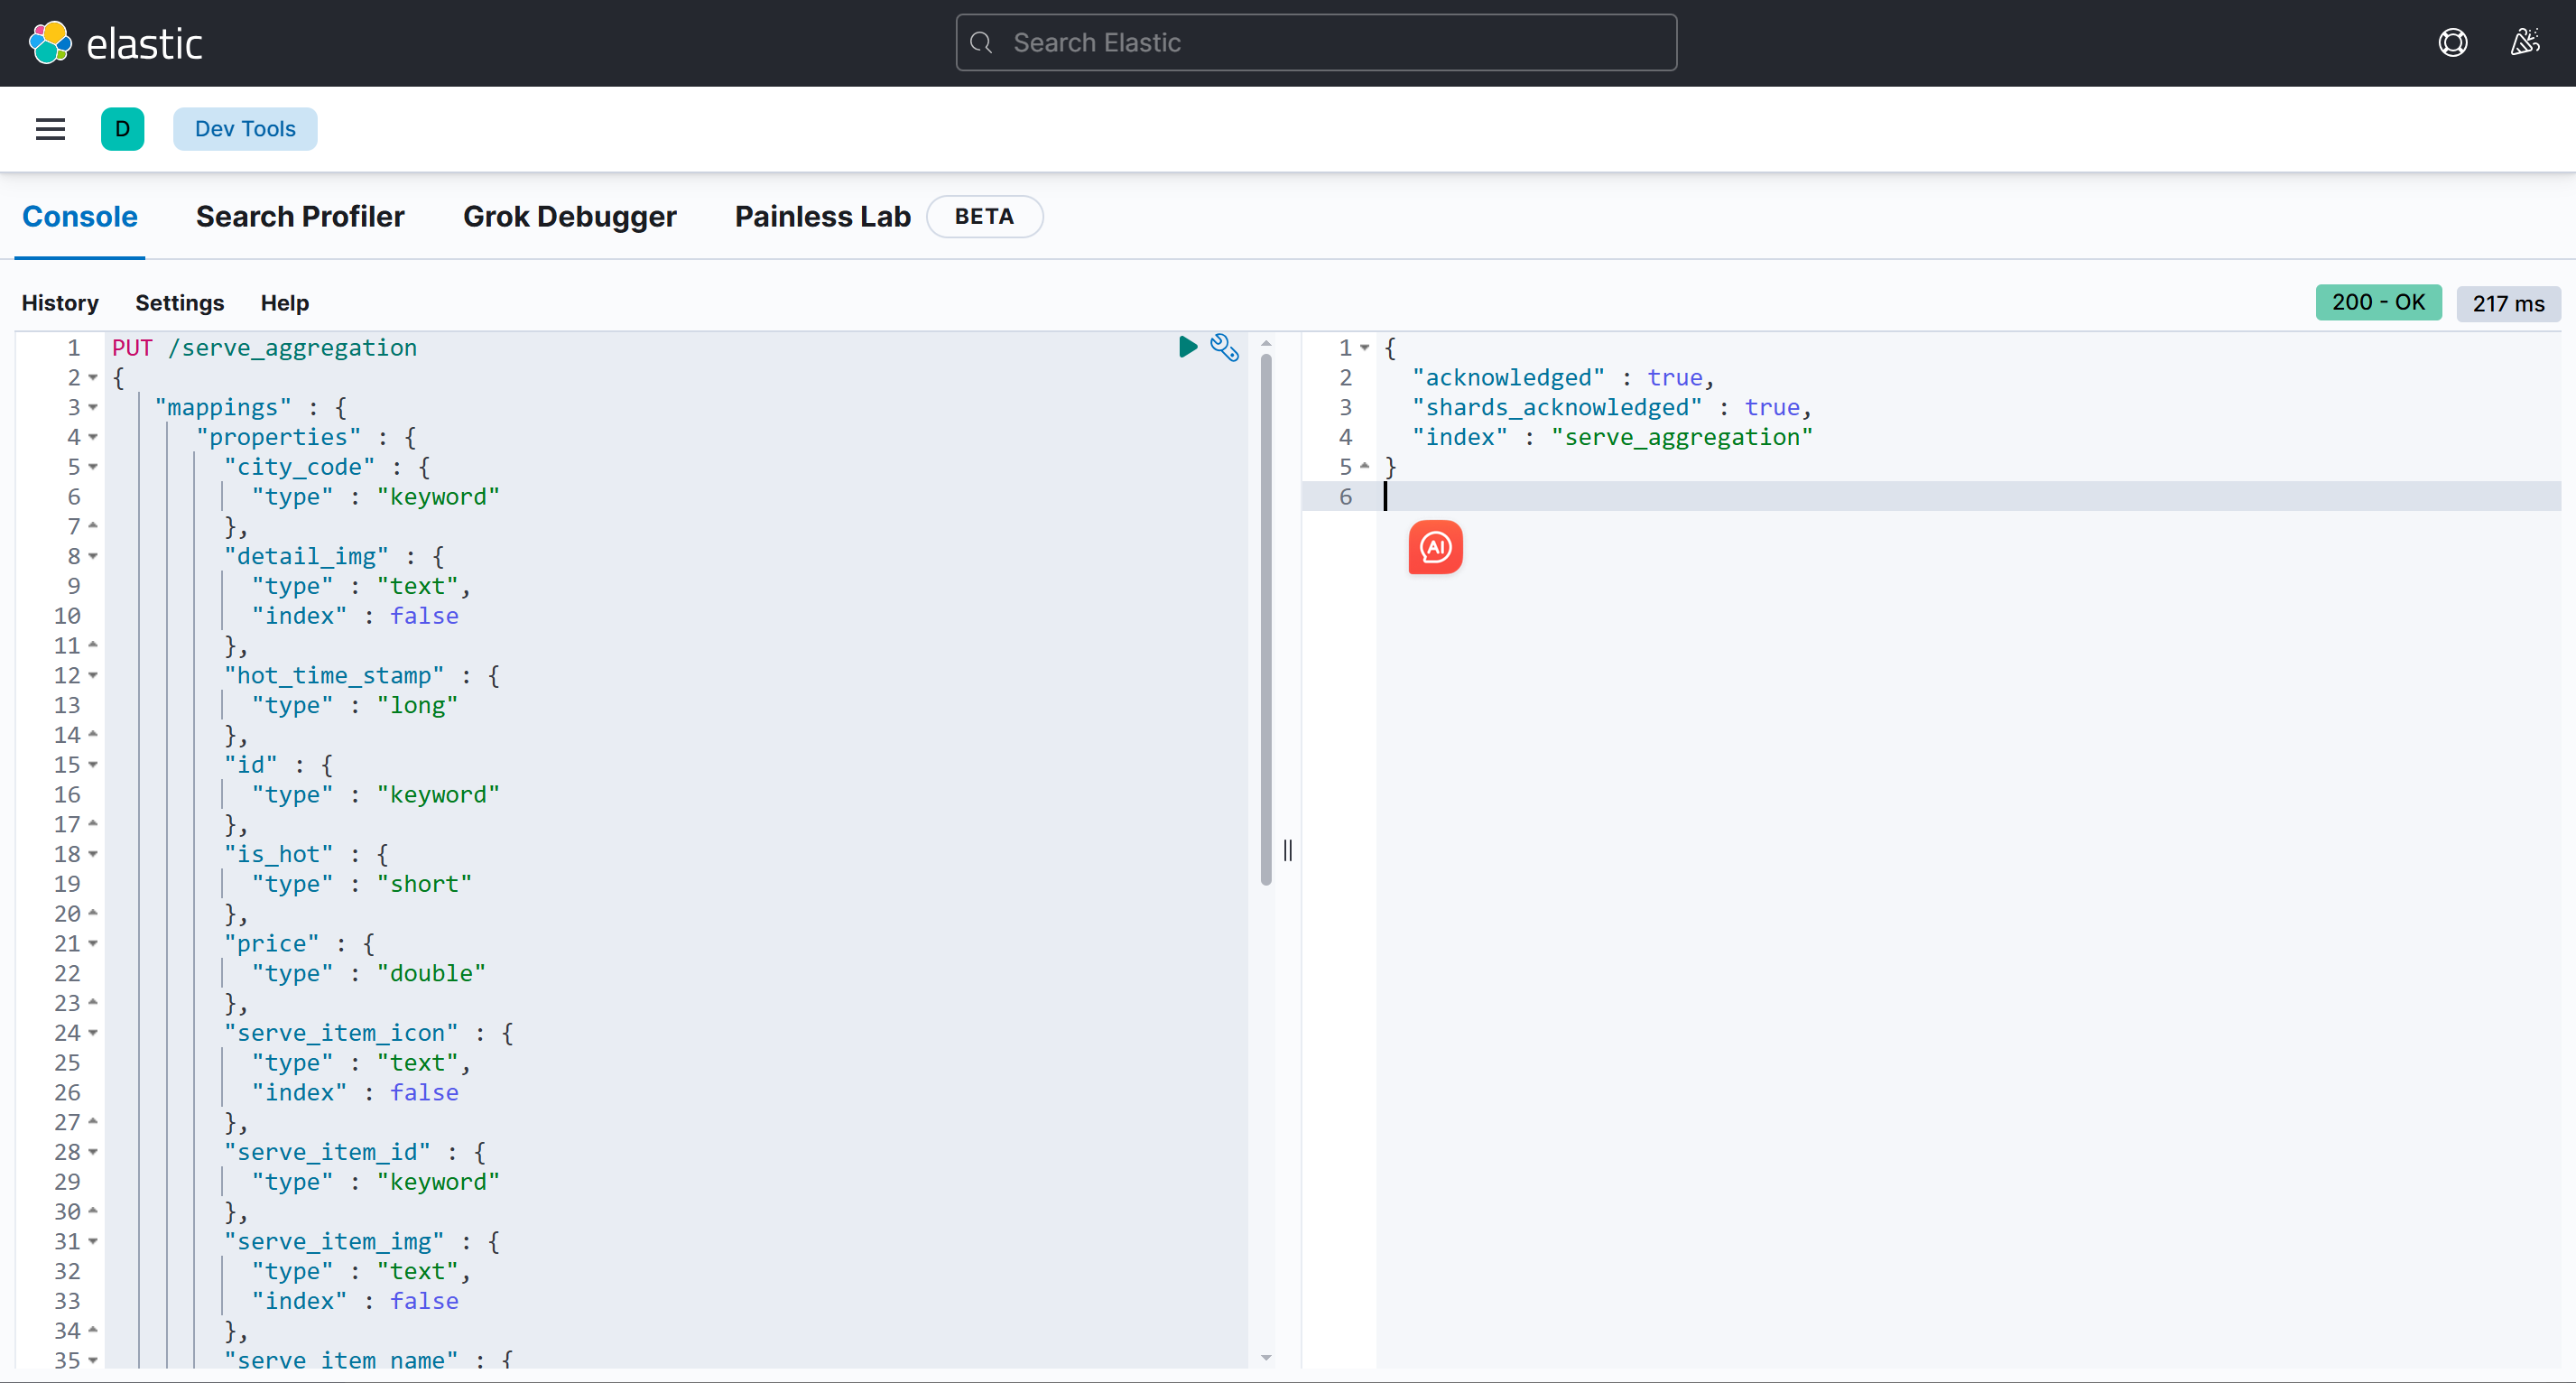
Task: Switch to the Search Profiler tab
Action: (x=300, y=217)
